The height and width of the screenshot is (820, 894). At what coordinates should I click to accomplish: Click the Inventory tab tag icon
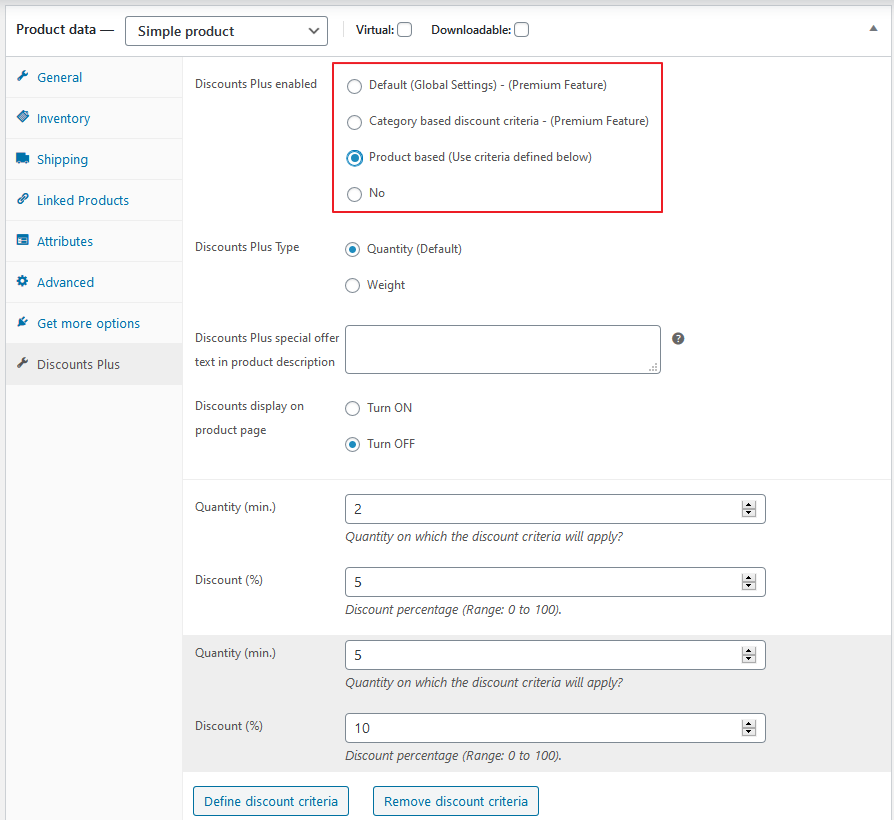pyautogui.click(x=23, y=117)
